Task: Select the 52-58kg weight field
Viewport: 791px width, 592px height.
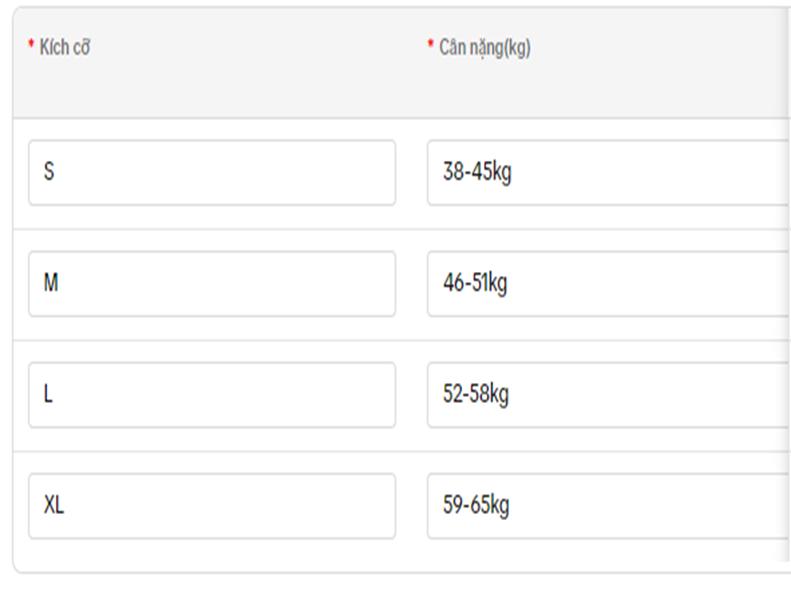Action: pyautogui.click(x=609, y=395)
